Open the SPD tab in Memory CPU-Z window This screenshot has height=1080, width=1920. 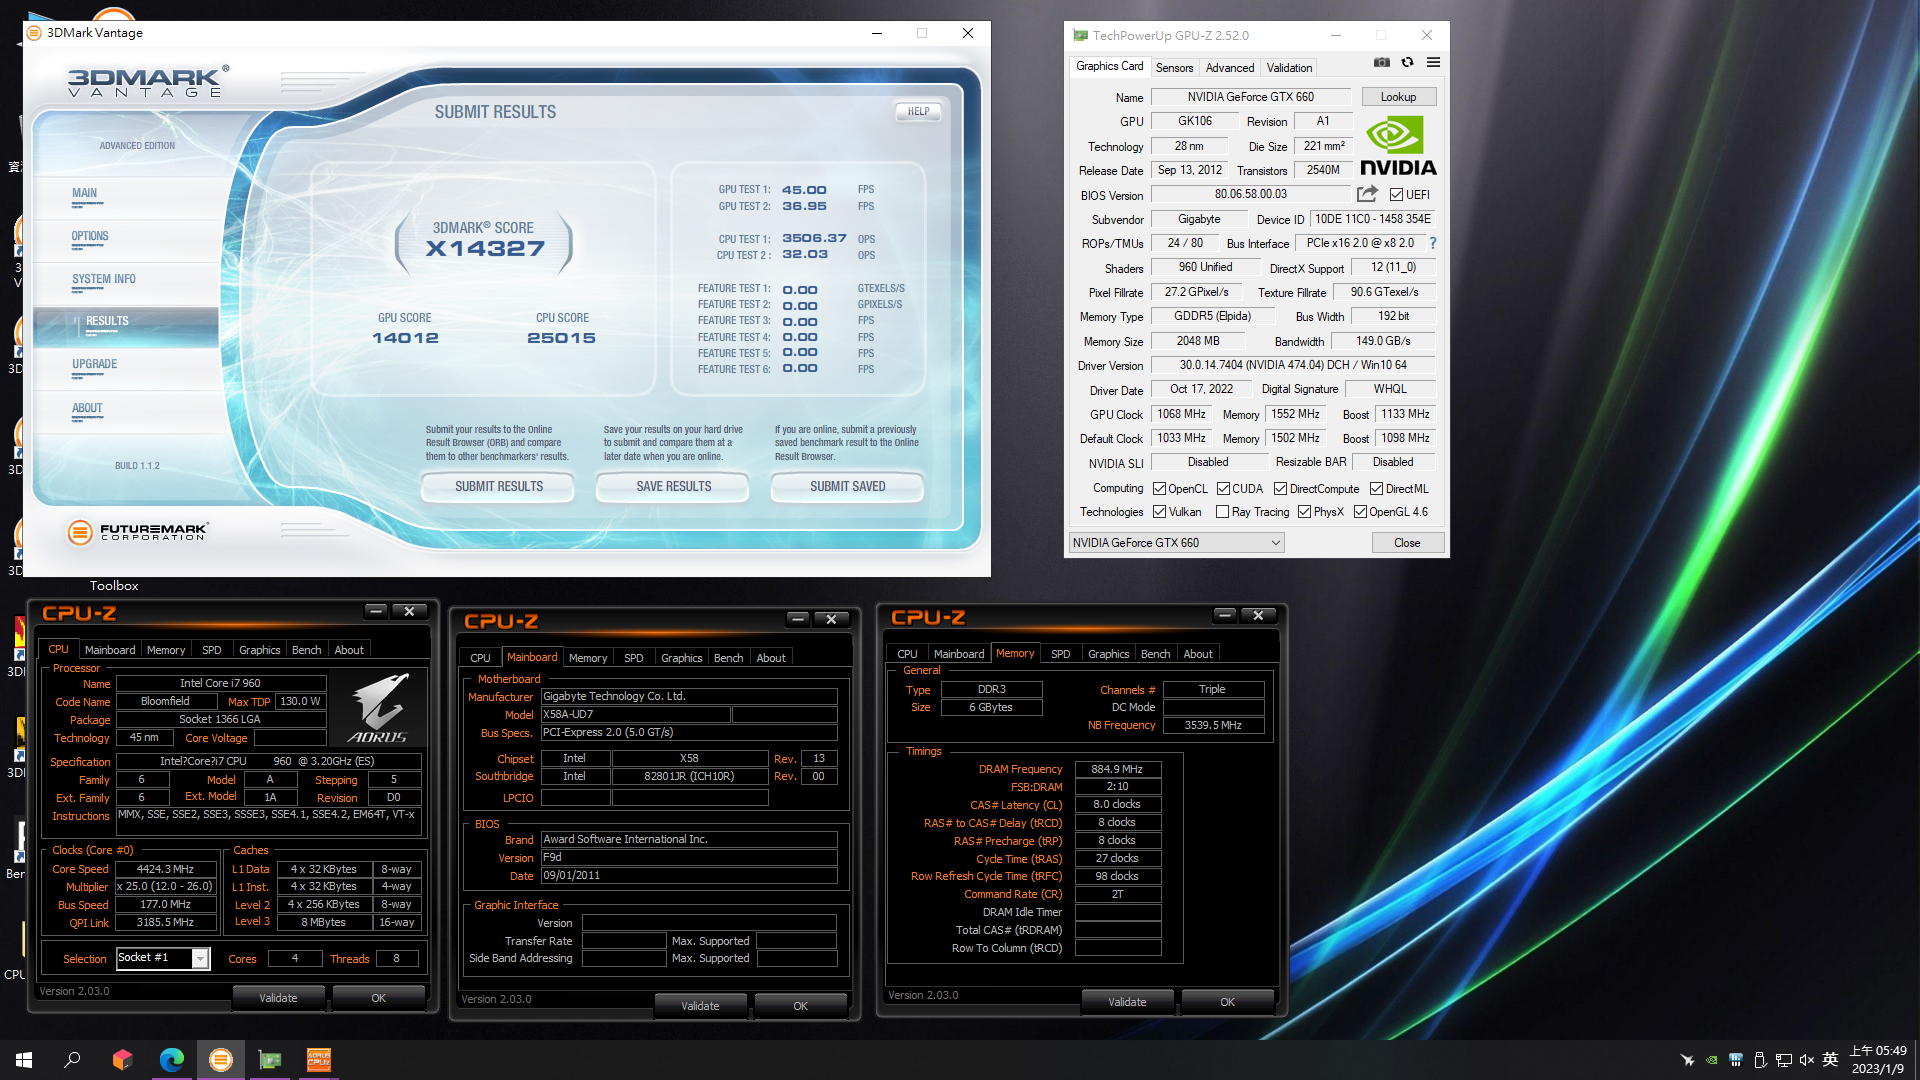1060,654
